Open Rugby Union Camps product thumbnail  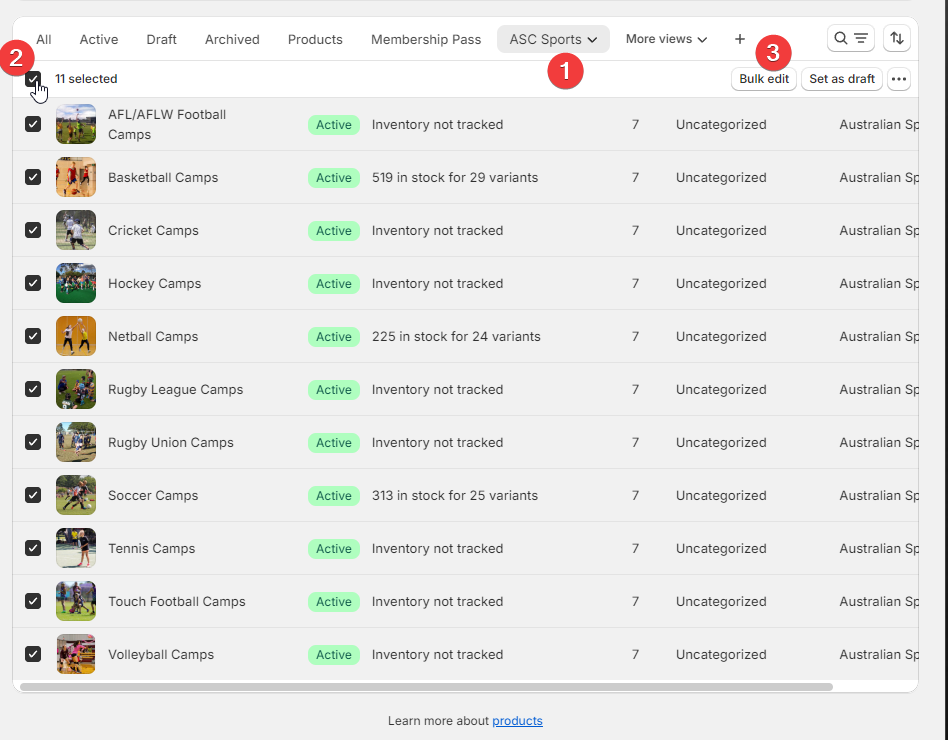coord(76,442)
